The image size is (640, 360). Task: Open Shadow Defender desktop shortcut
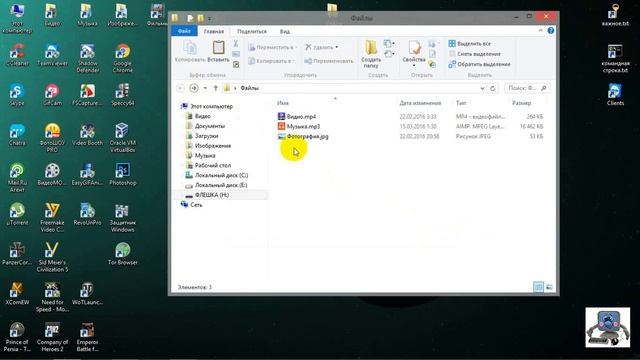tap(87, 58)
